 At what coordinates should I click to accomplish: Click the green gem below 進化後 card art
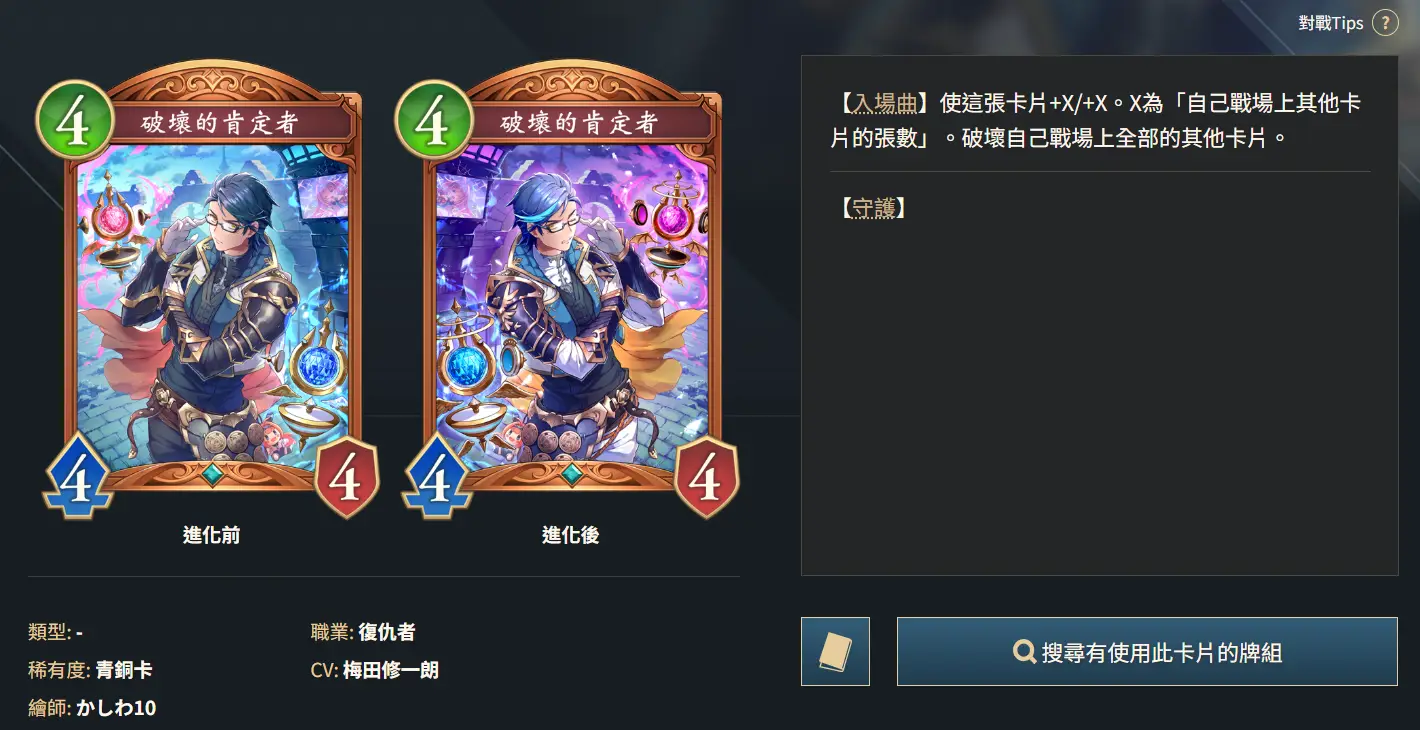[x=570, y=474]
